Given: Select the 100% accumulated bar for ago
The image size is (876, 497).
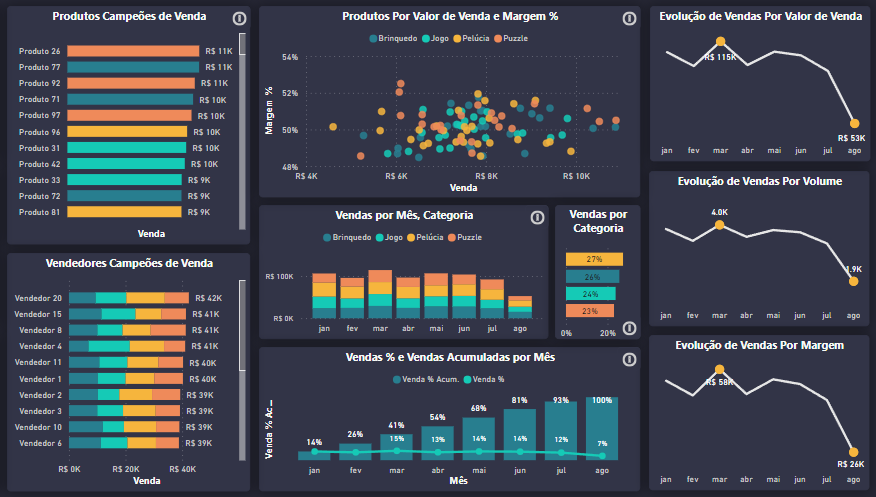Looking at the screenshot, I should click(x=602, y=430).
